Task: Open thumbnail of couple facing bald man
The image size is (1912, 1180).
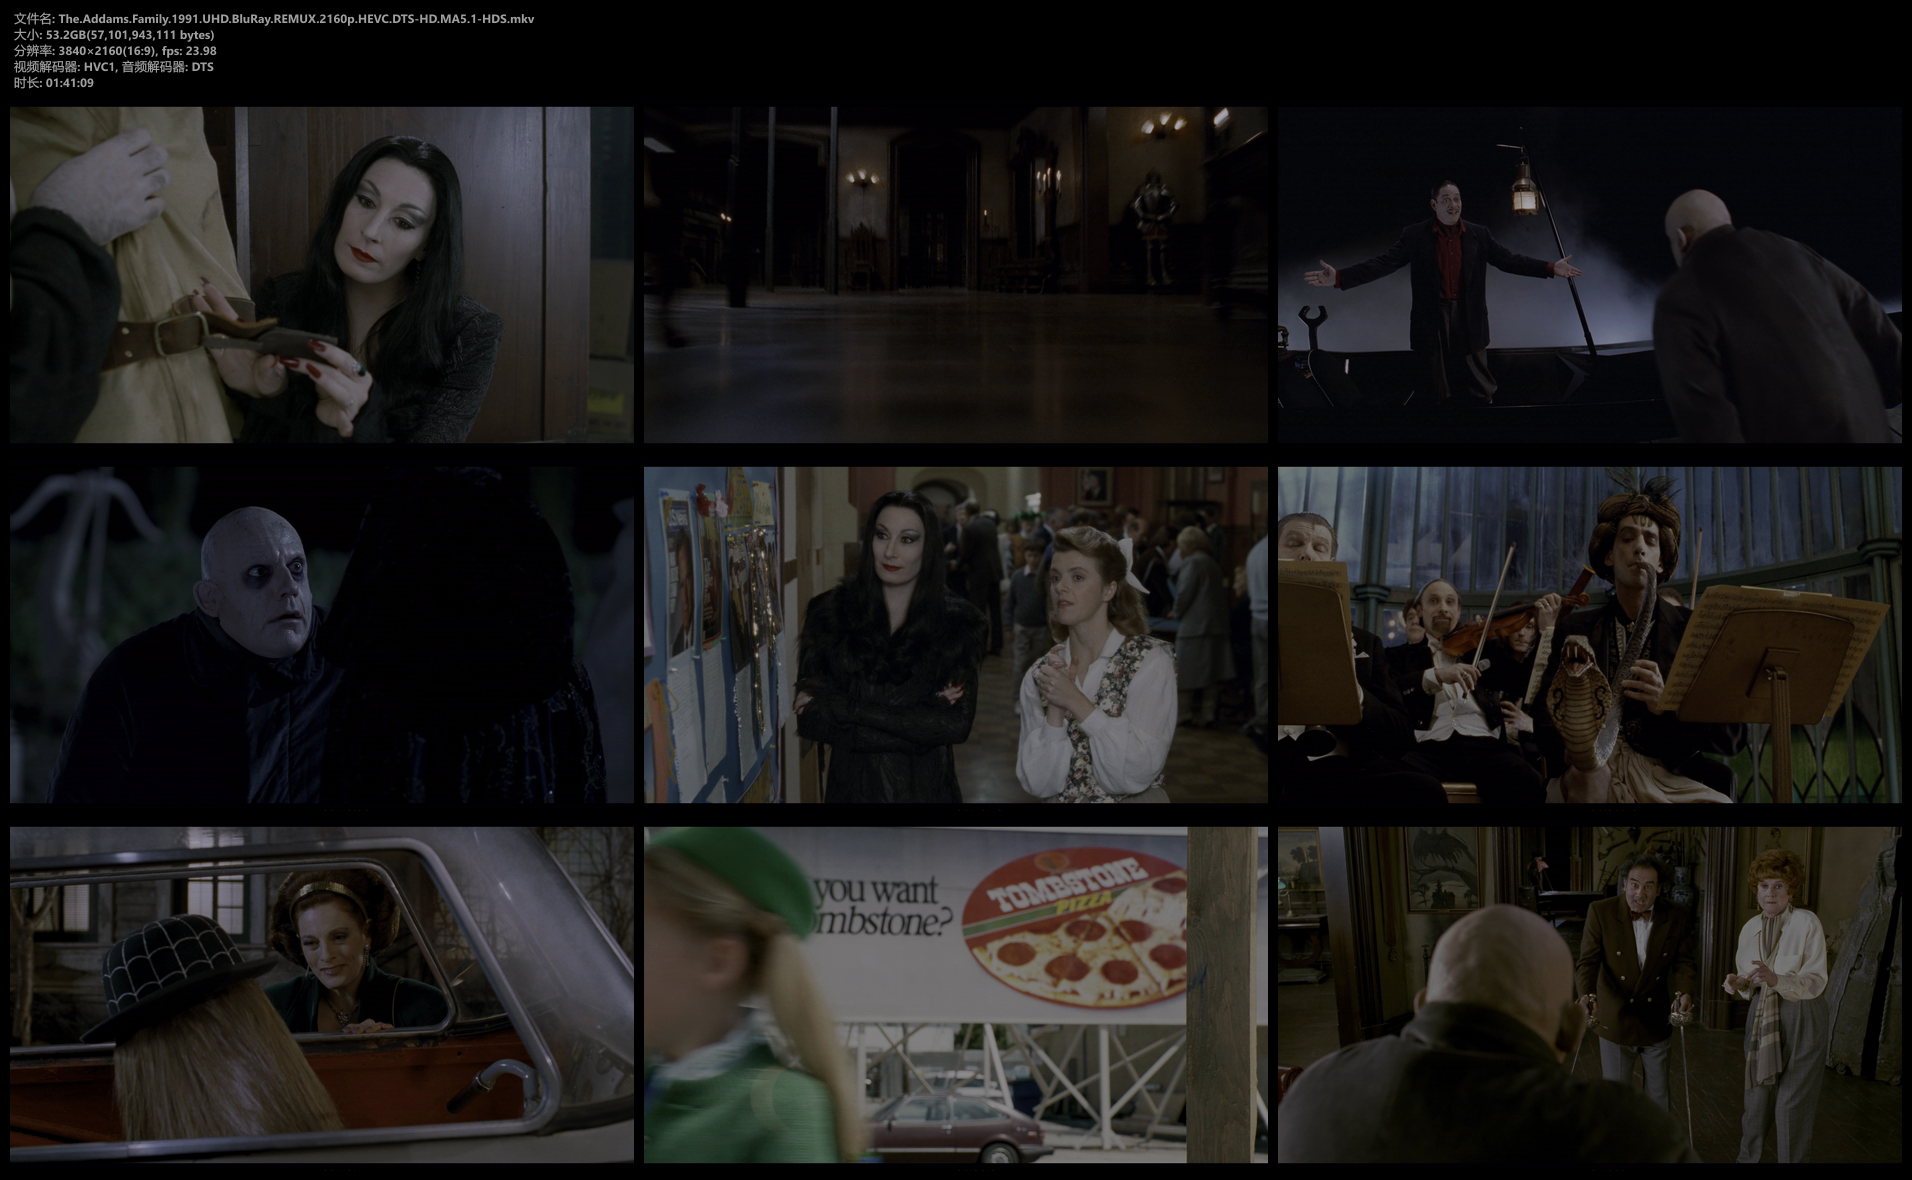Action: tap(1590, 995)
